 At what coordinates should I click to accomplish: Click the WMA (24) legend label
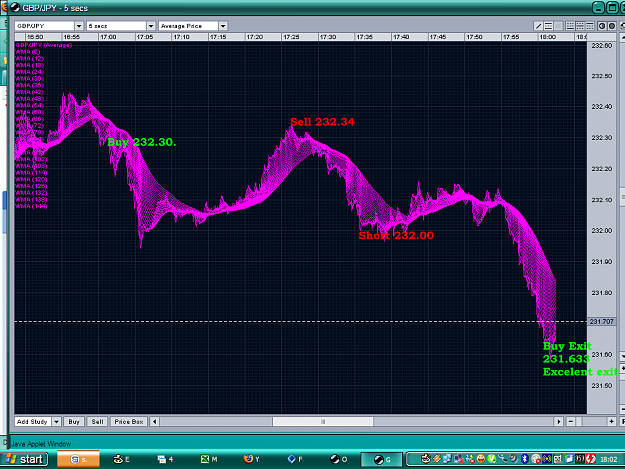(x=29, y=72)
